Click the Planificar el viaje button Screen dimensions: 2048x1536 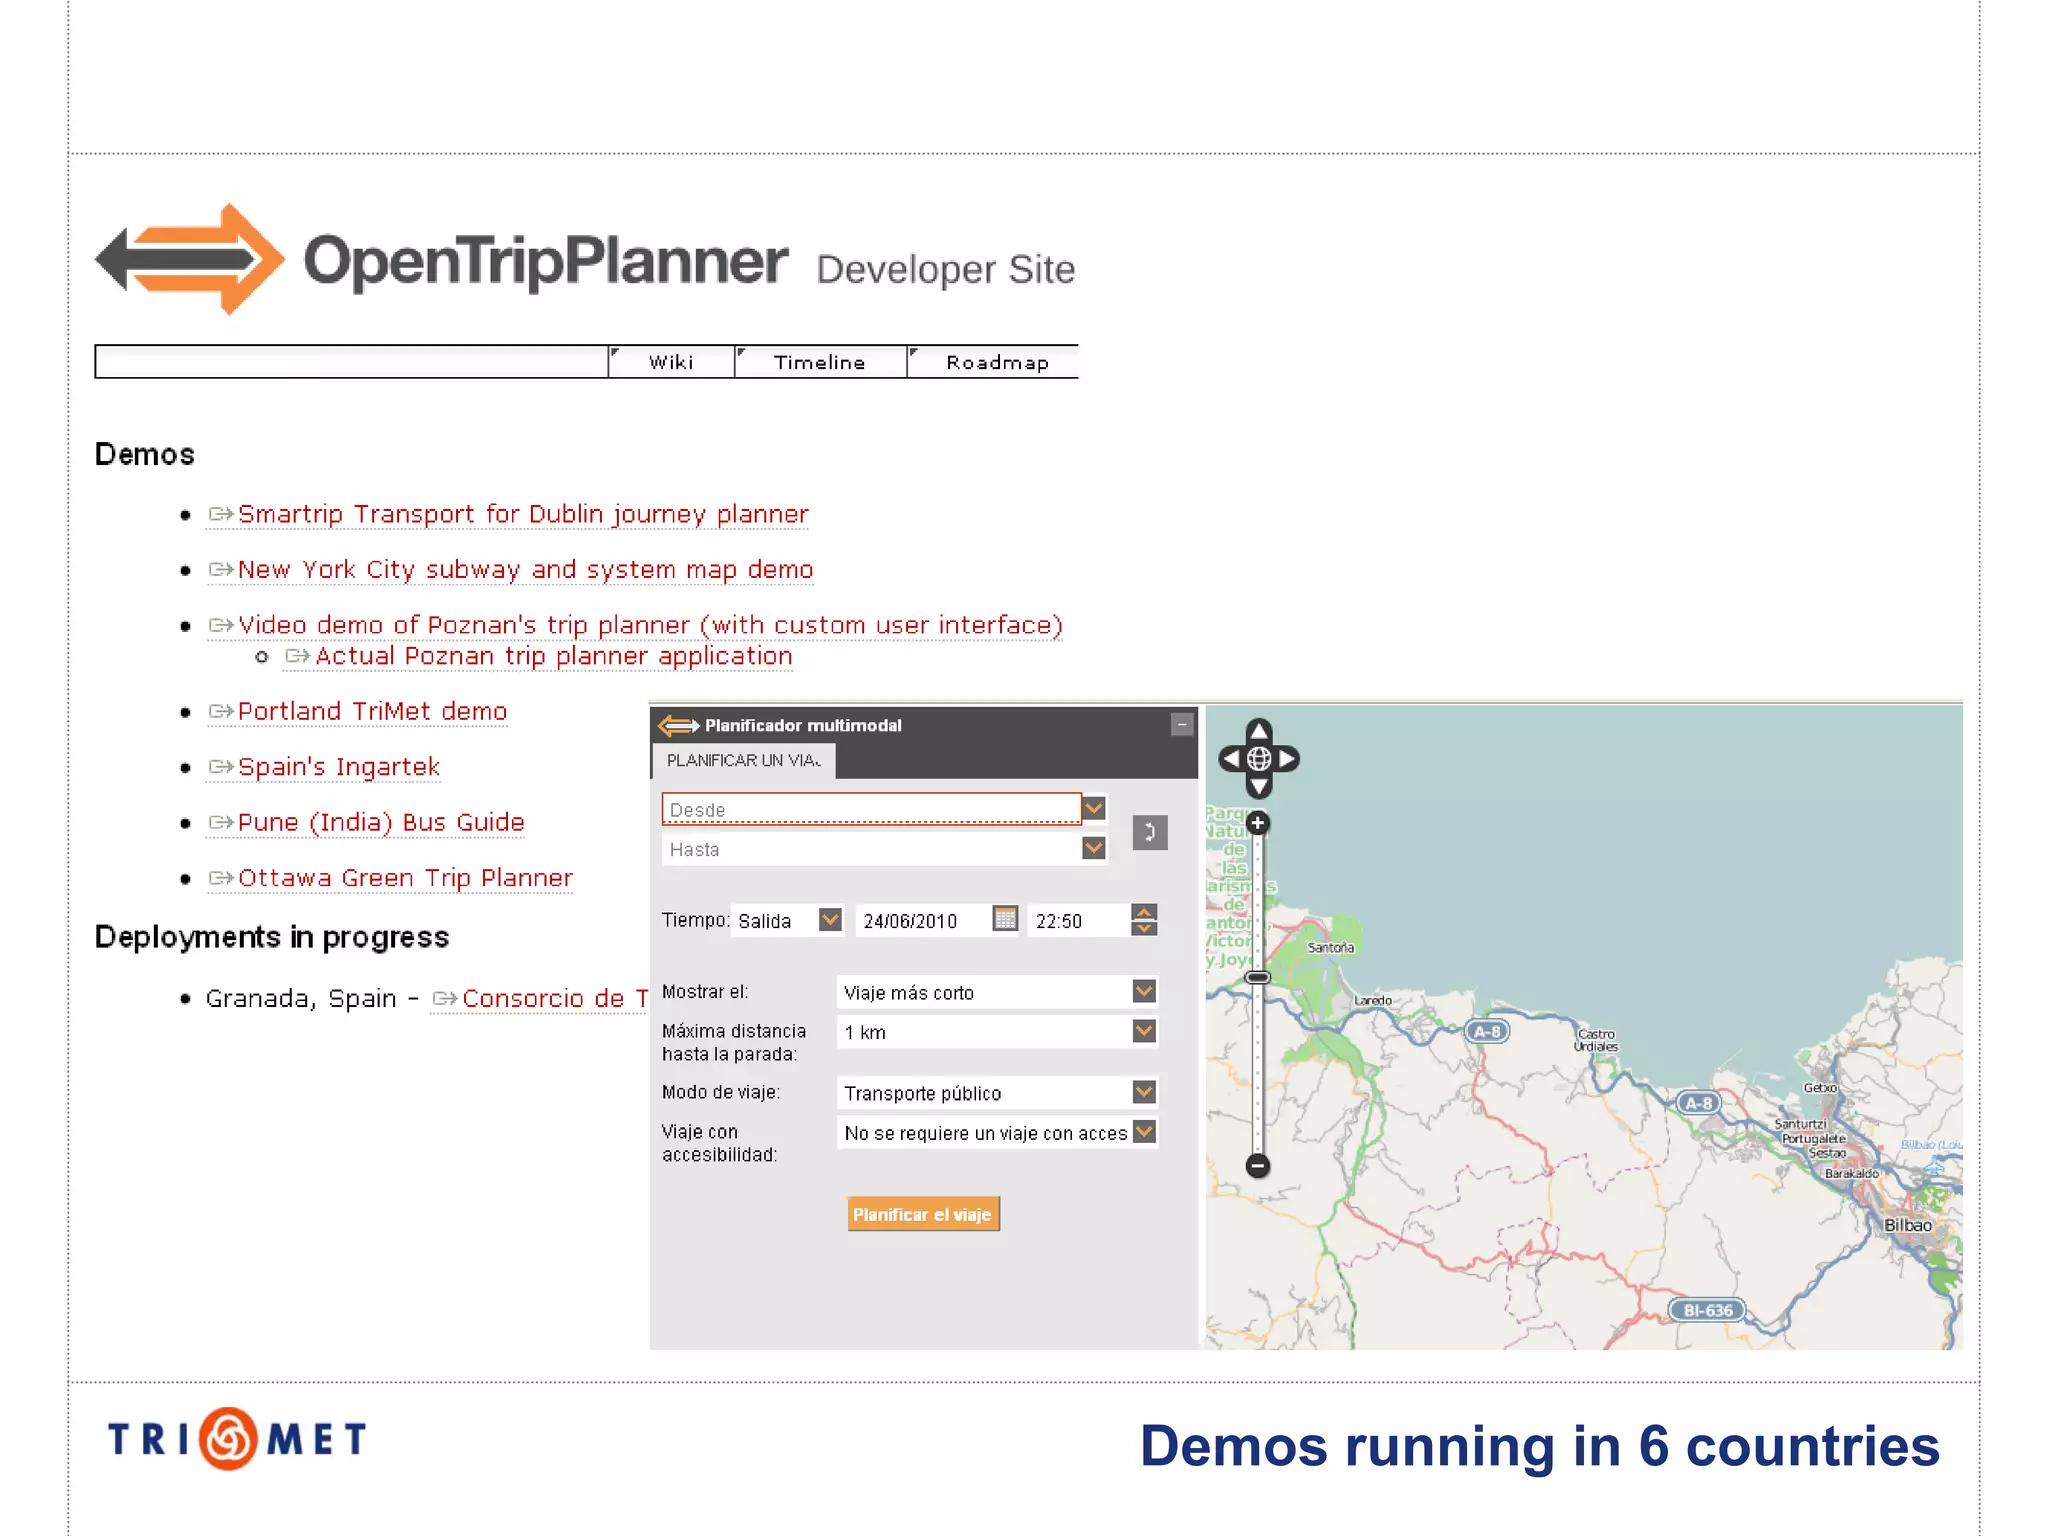[x=922, y=1214]
